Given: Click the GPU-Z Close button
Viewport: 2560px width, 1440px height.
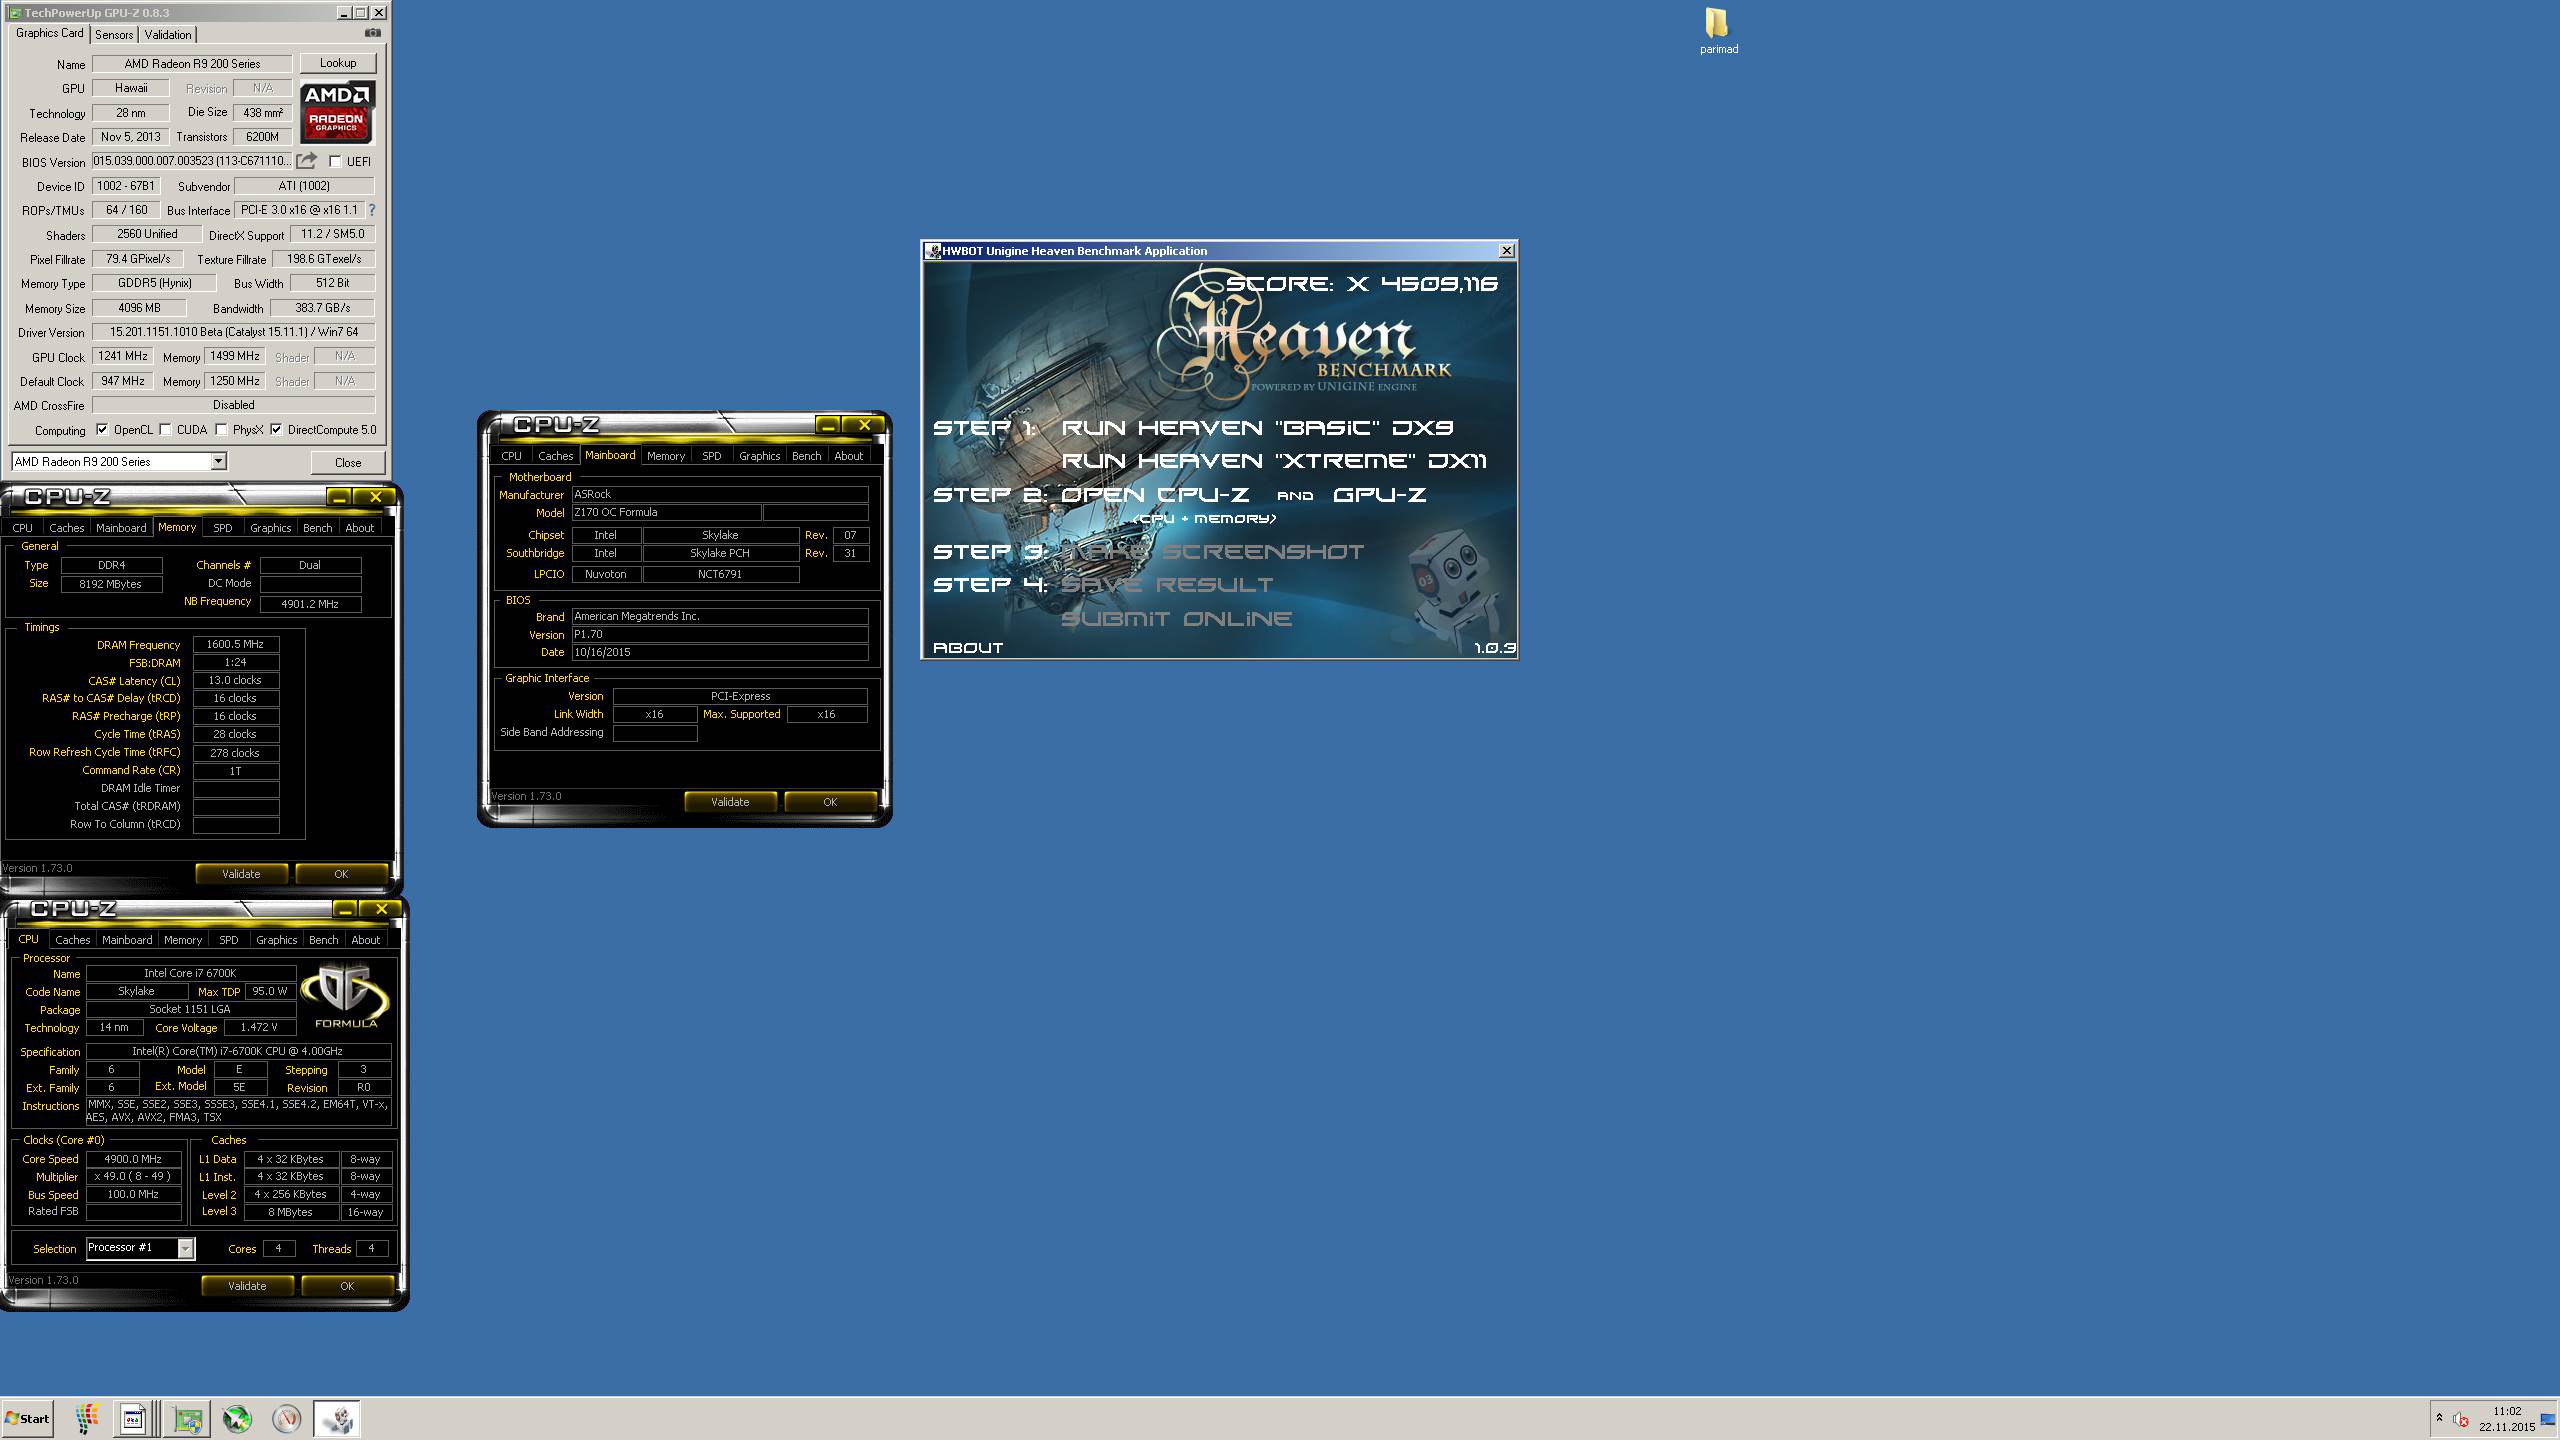Looking at the screenshot, I should (x=348, y=462).
